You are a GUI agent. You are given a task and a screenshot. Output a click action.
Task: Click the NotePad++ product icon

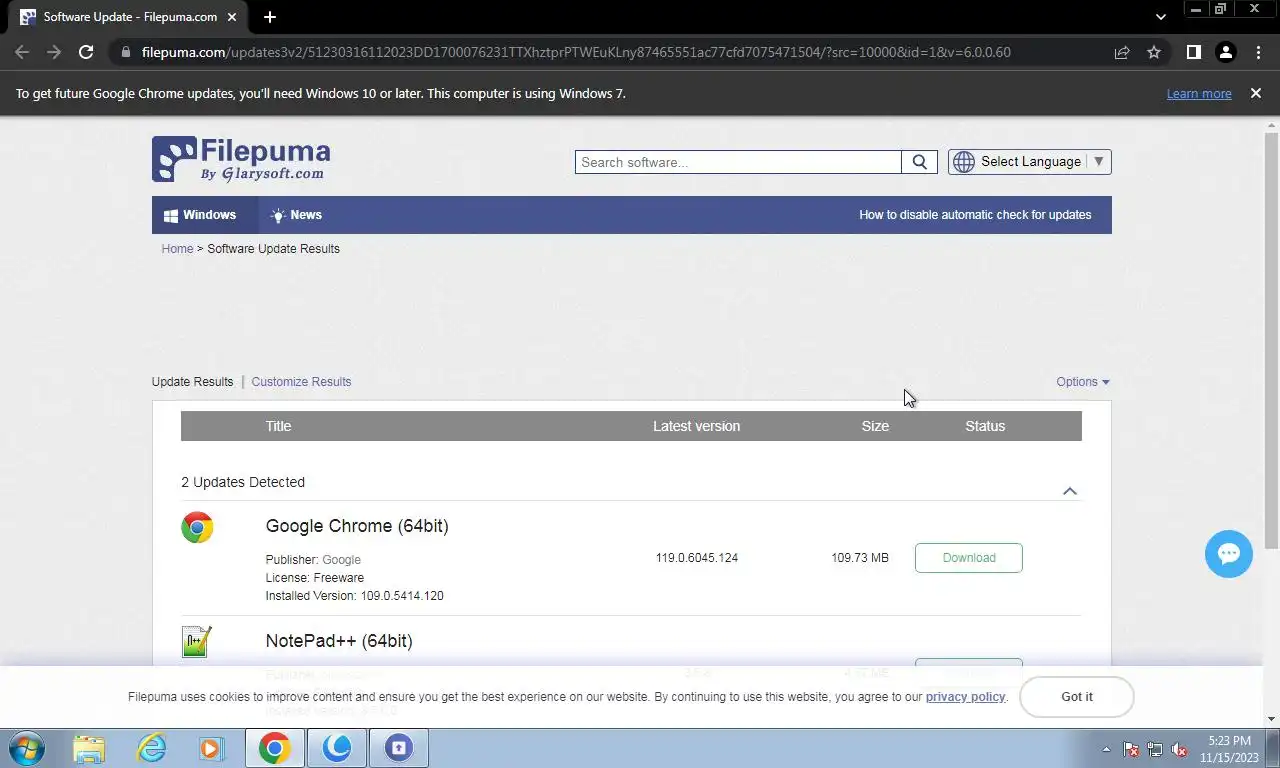tap(197, 642)
